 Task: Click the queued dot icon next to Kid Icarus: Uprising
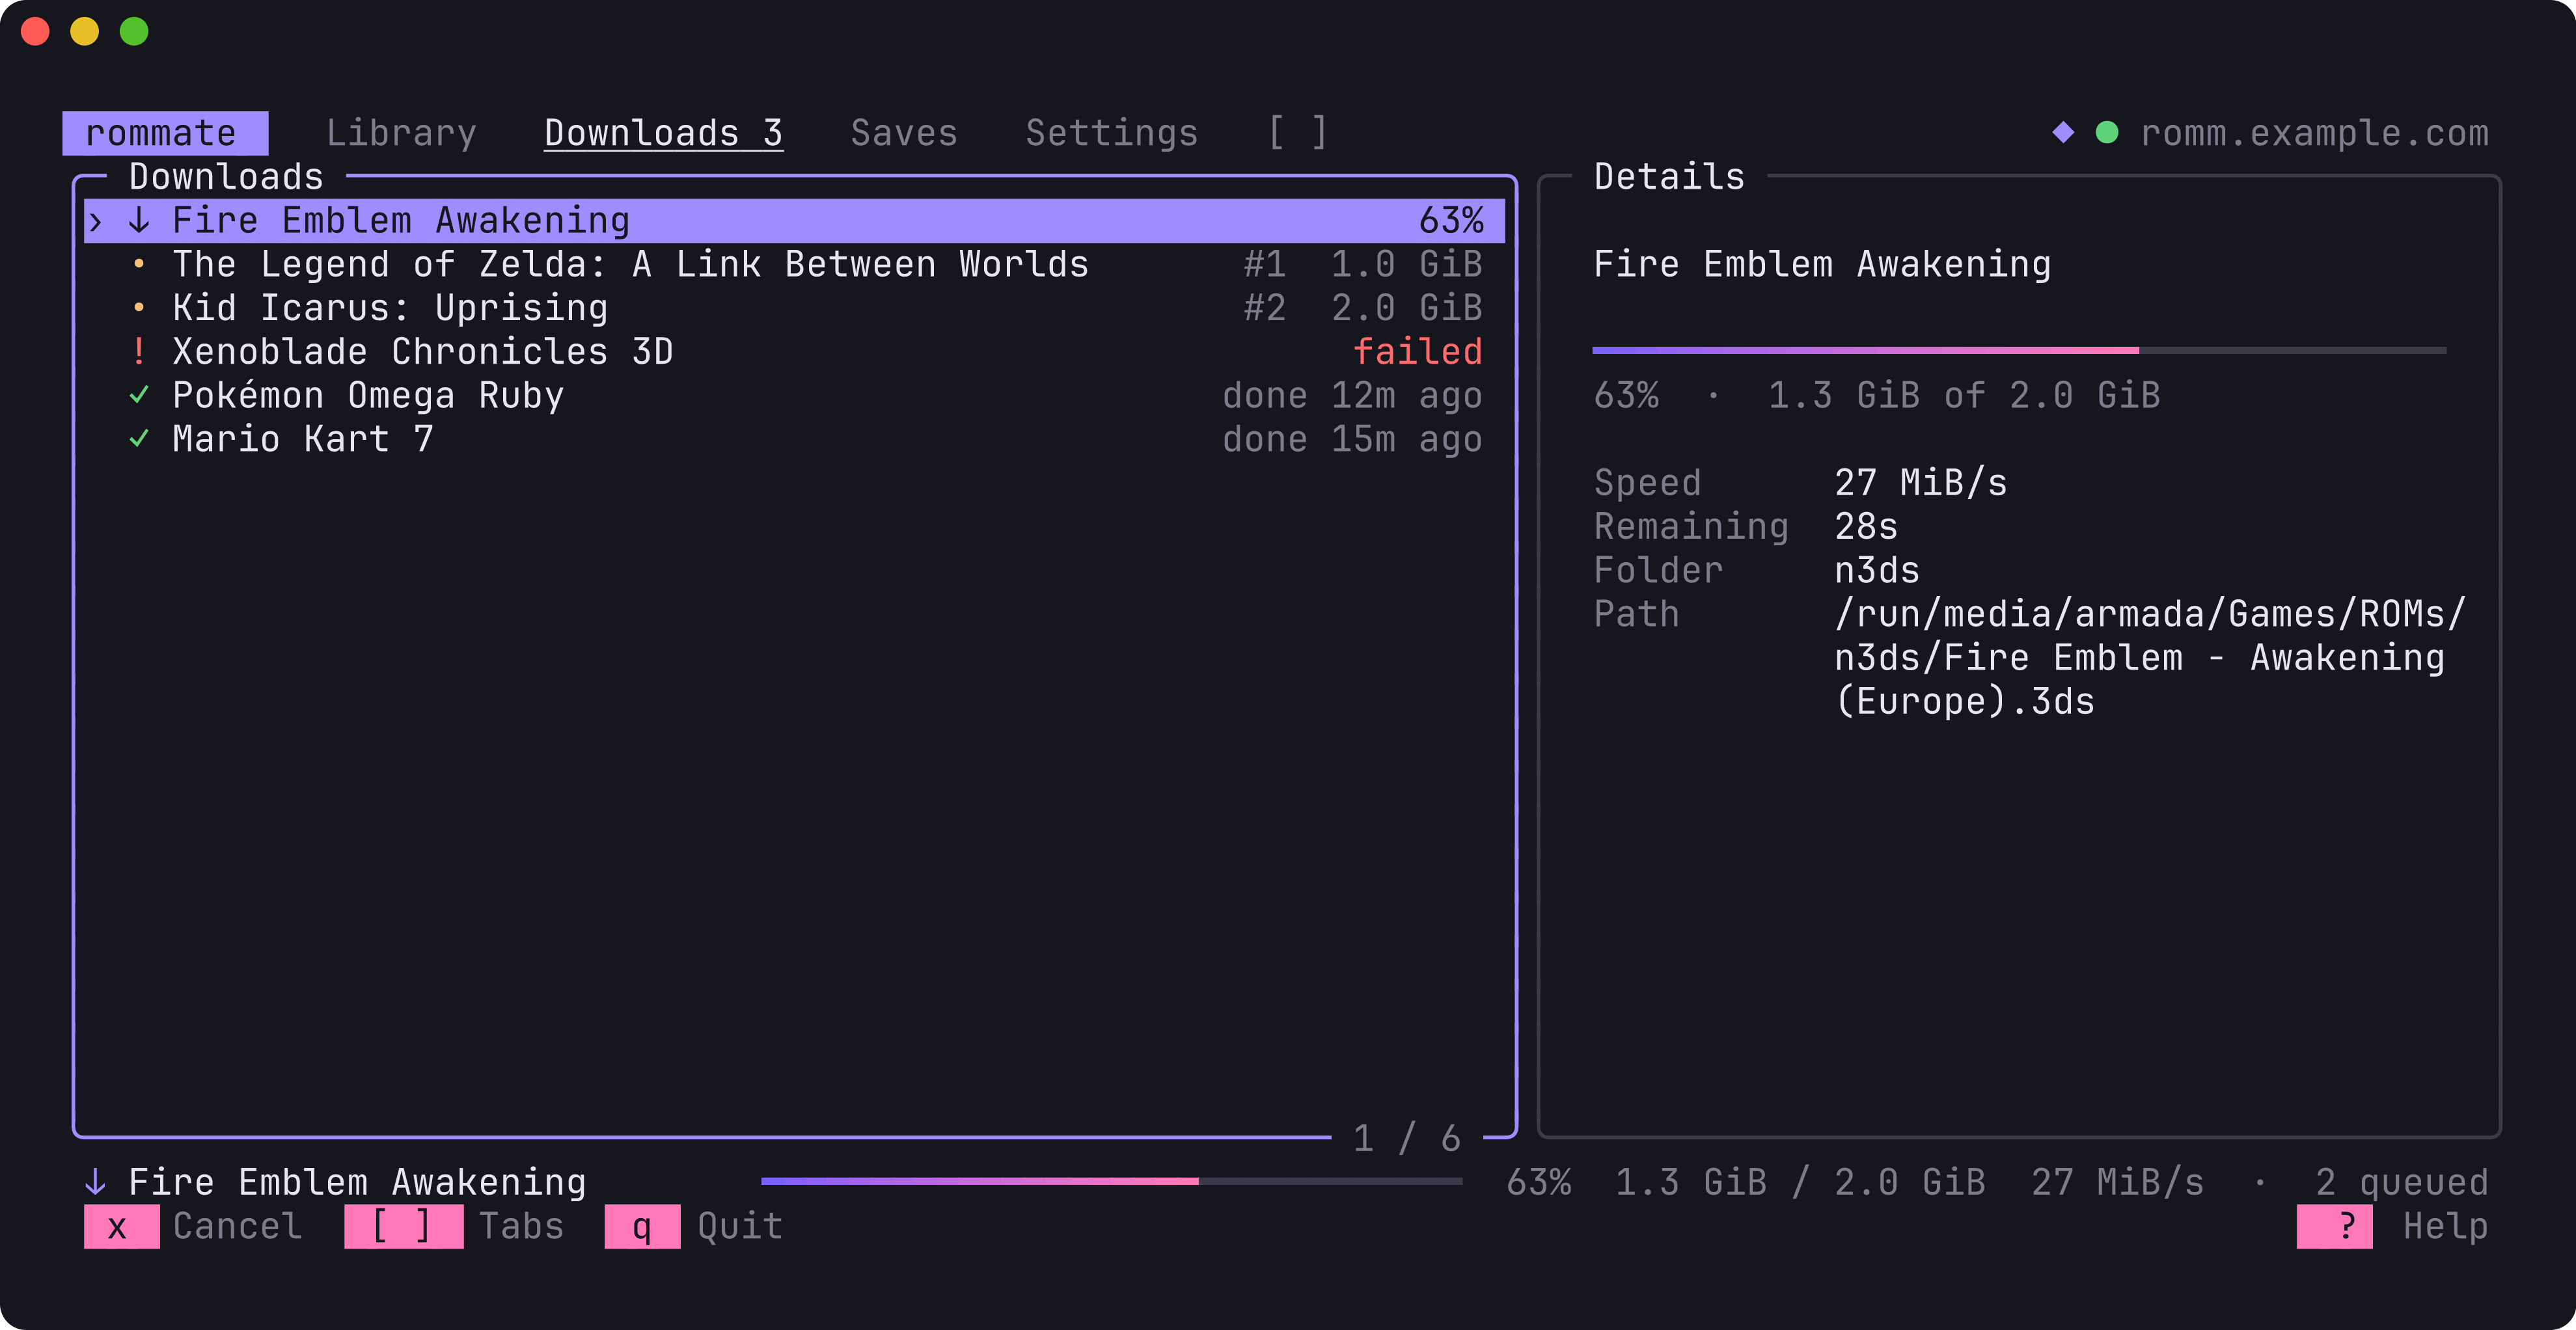(139, 308)
